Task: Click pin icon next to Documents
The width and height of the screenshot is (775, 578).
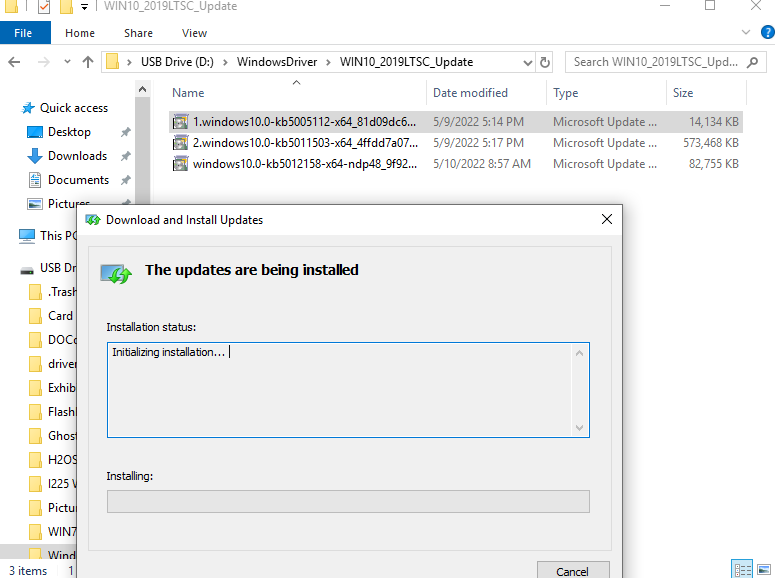Action: point(126,179)
